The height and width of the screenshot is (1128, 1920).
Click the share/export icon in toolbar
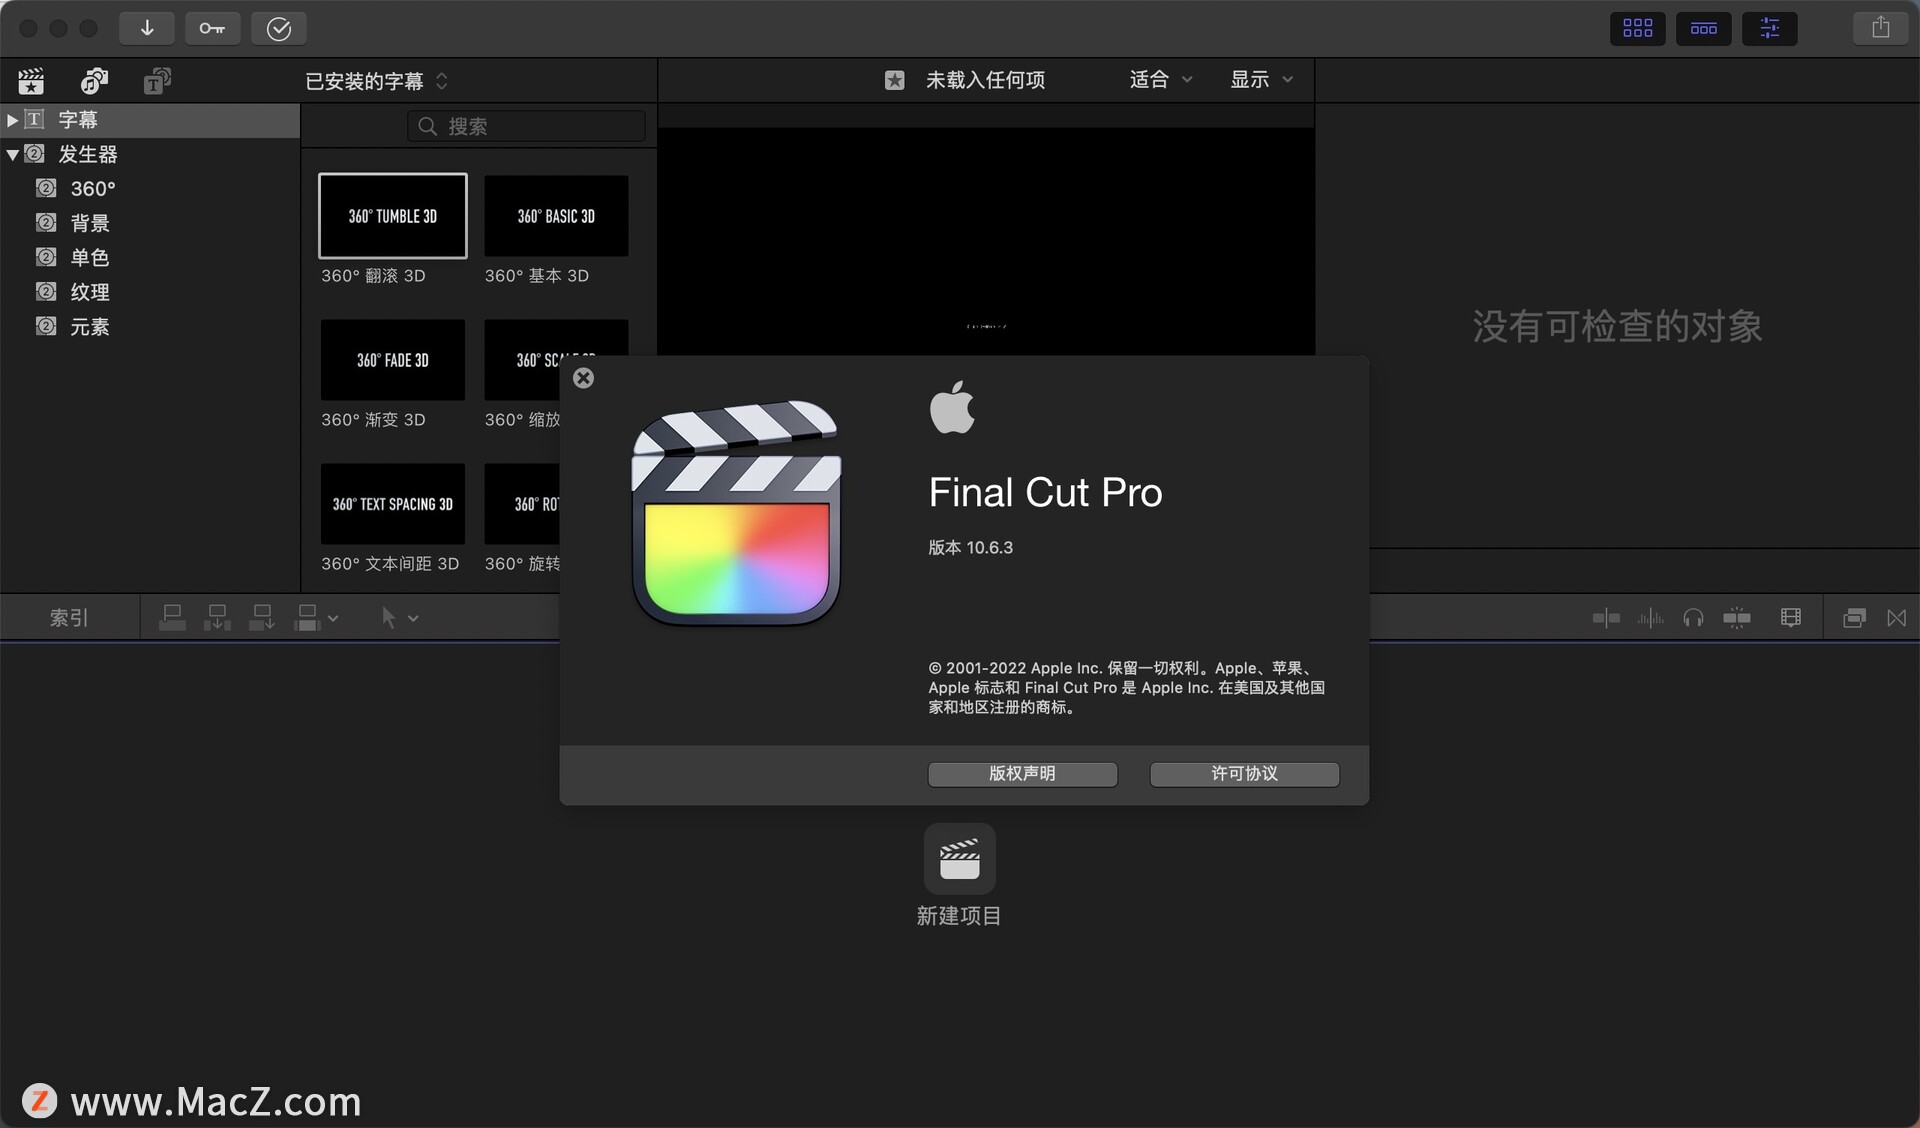tap(1881, 26)
